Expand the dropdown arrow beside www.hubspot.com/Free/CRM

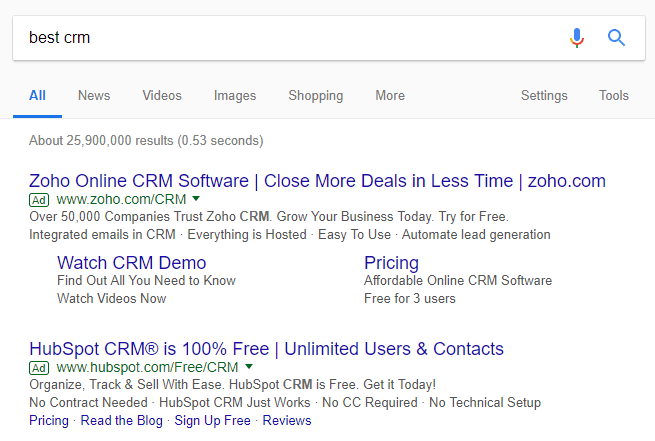coord(249,367)
